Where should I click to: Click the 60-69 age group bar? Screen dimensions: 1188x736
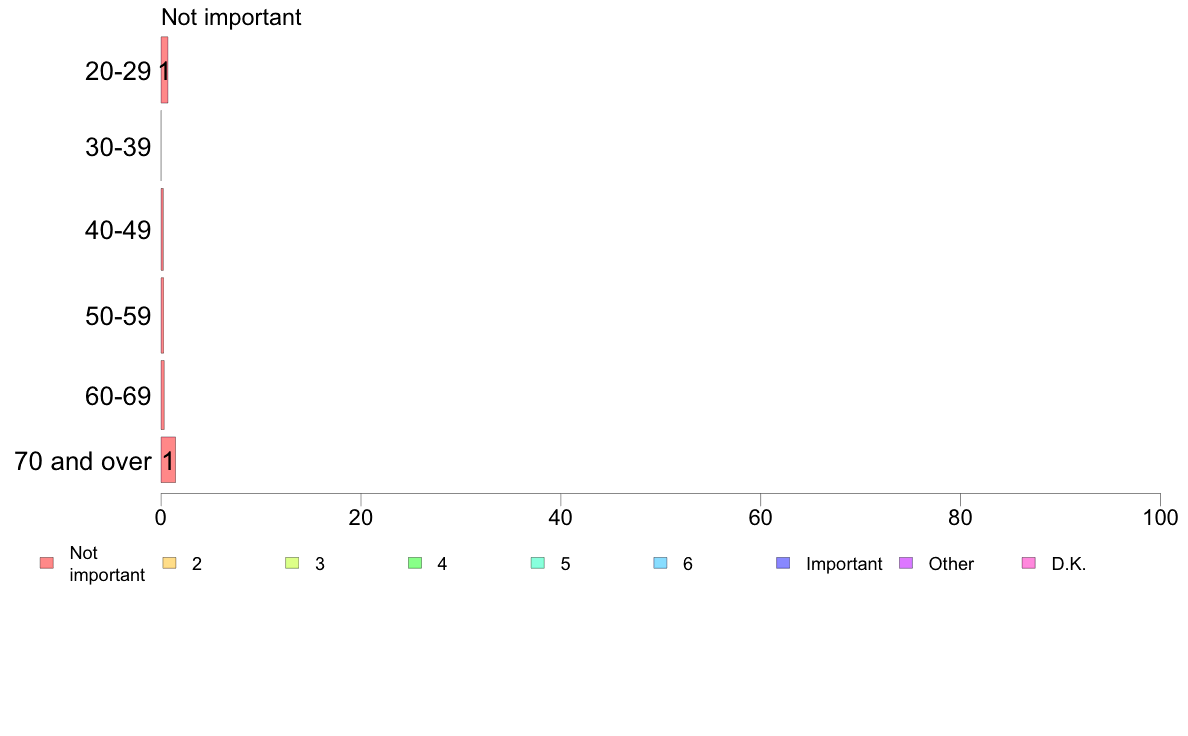tap(163, 395)
